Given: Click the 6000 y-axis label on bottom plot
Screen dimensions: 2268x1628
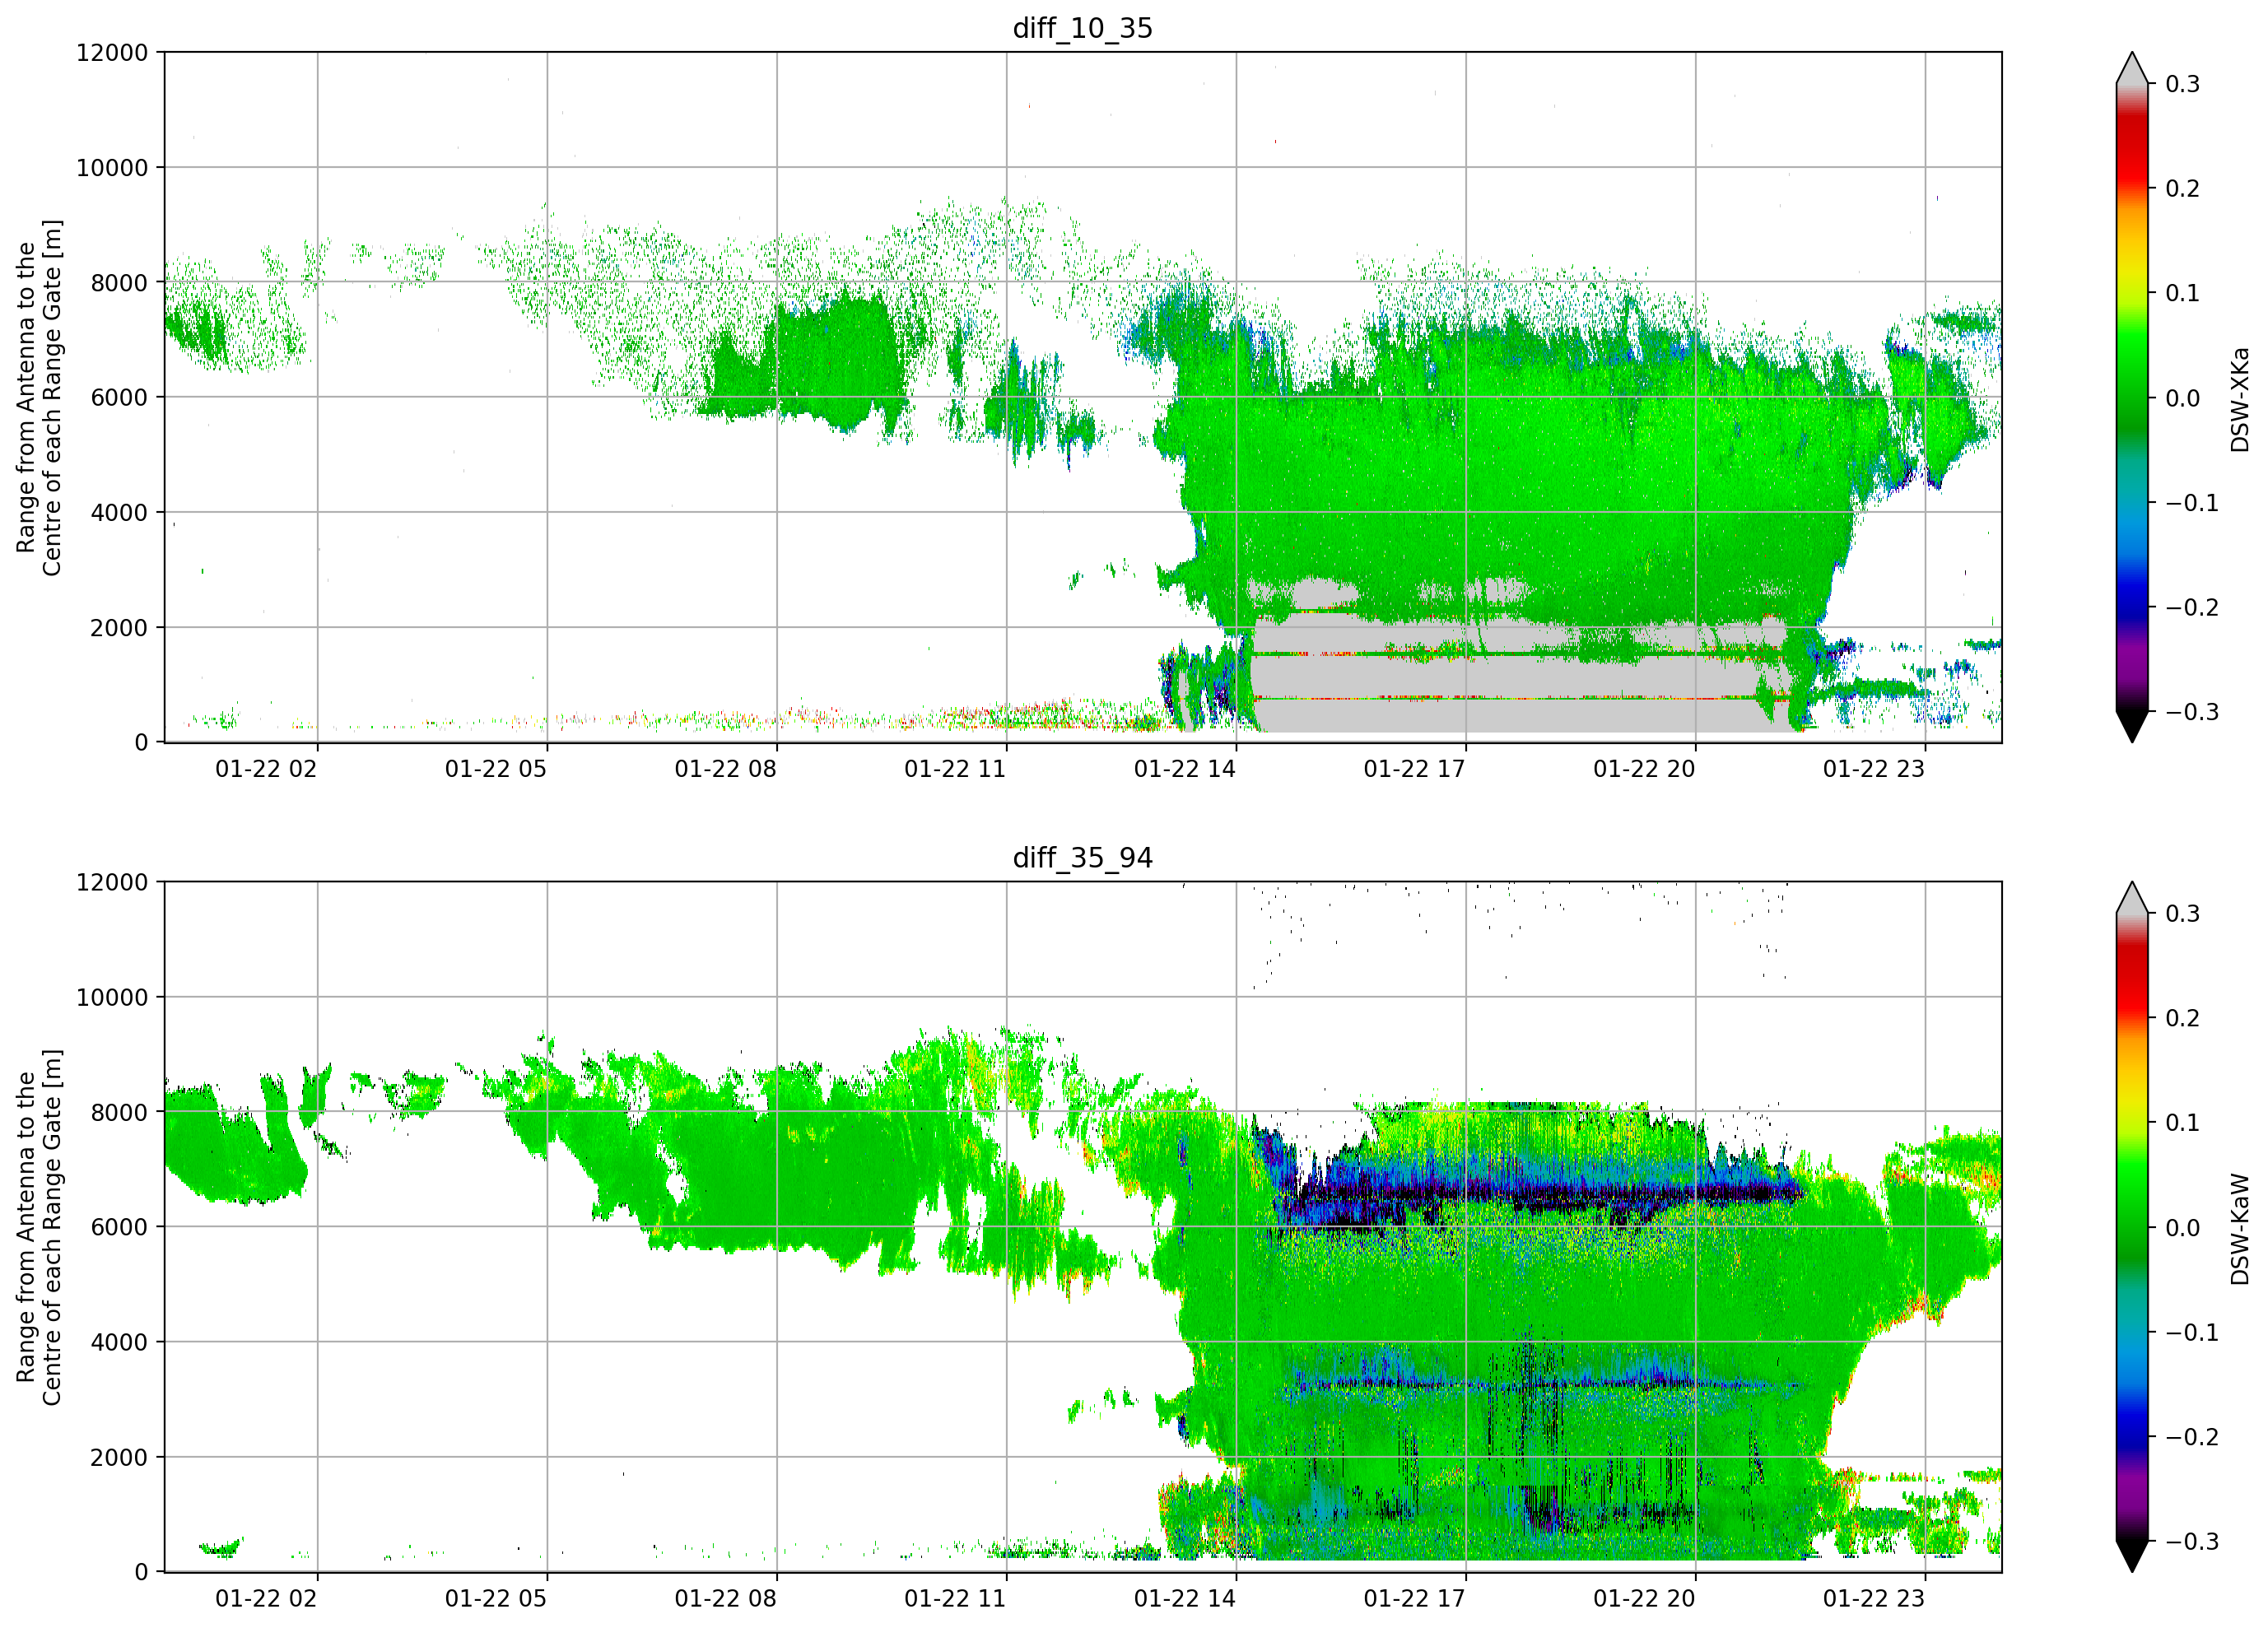Looking at the screenshot, I should pyautogui.click(x=119, y=1227).
